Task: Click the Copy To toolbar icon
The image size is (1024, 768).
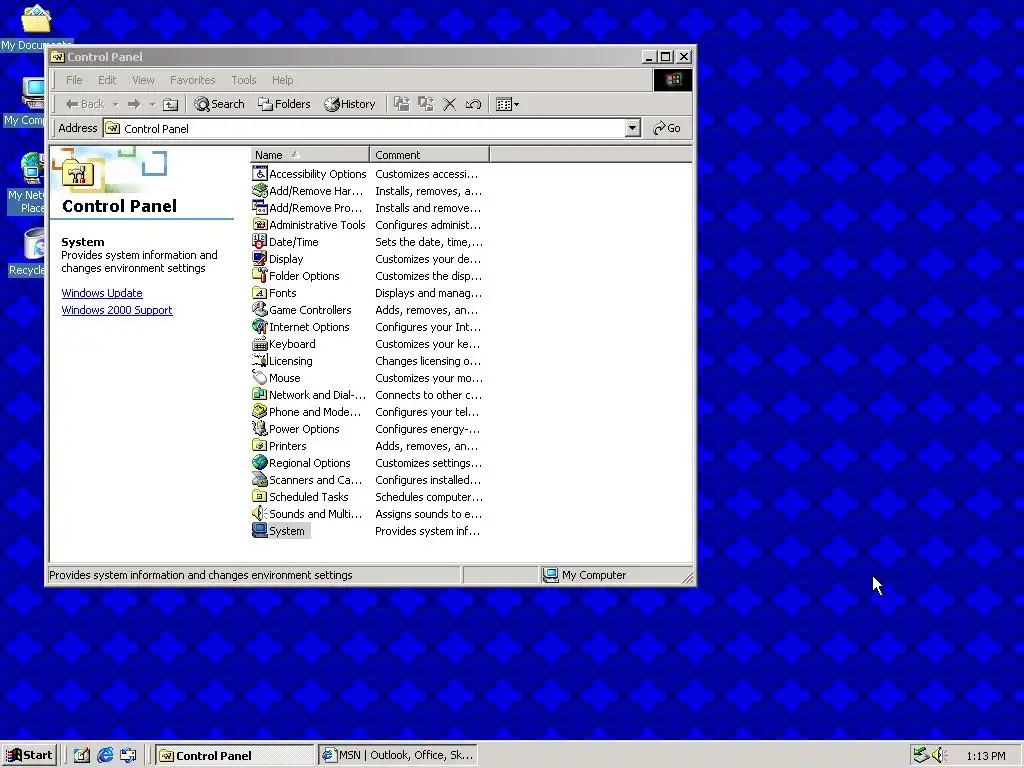Action: [x=426, y=104]
